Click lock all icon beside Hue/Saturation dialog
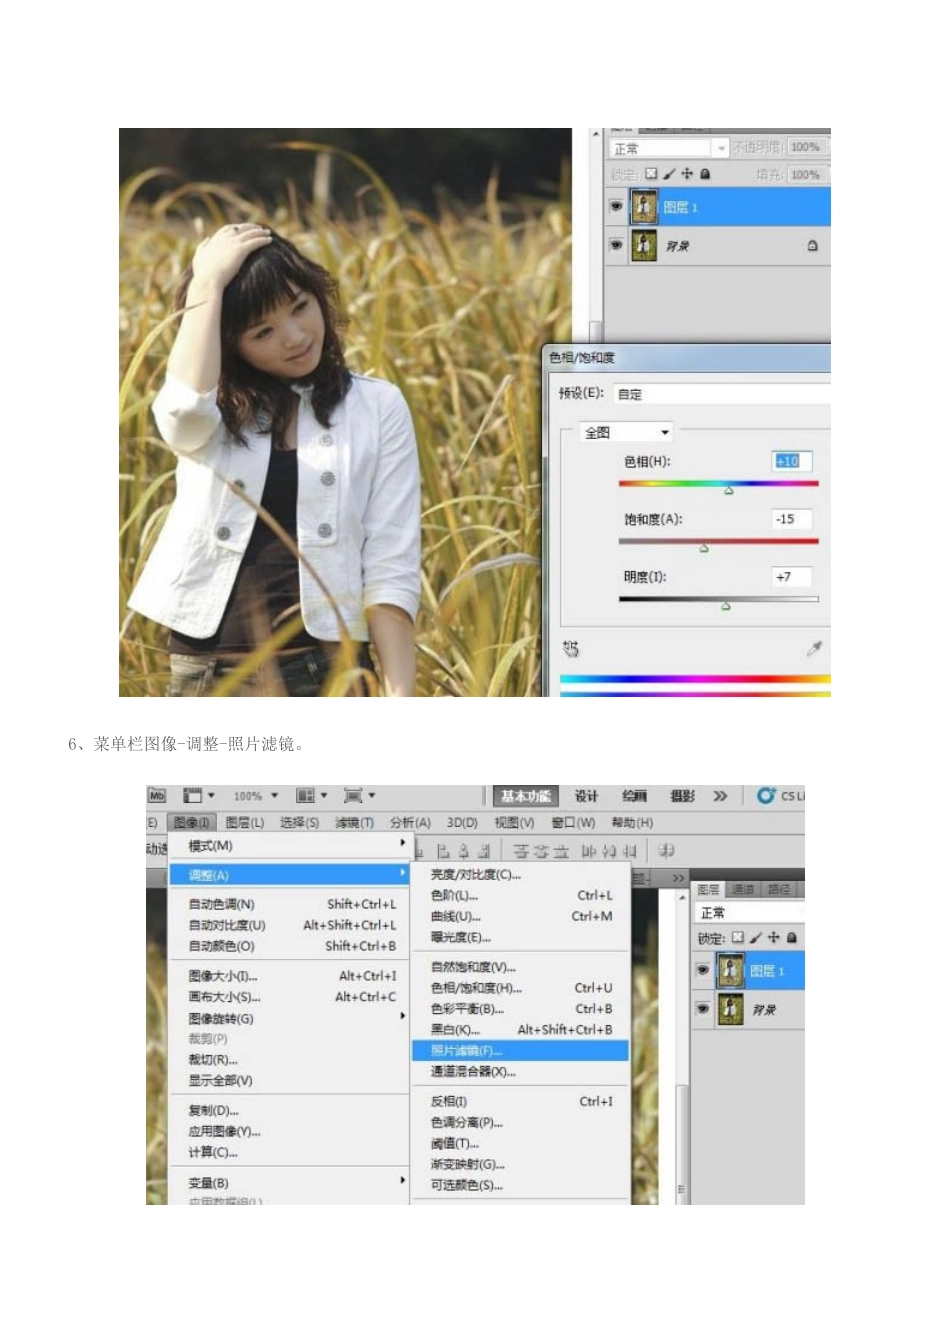 tap(705, 174)
